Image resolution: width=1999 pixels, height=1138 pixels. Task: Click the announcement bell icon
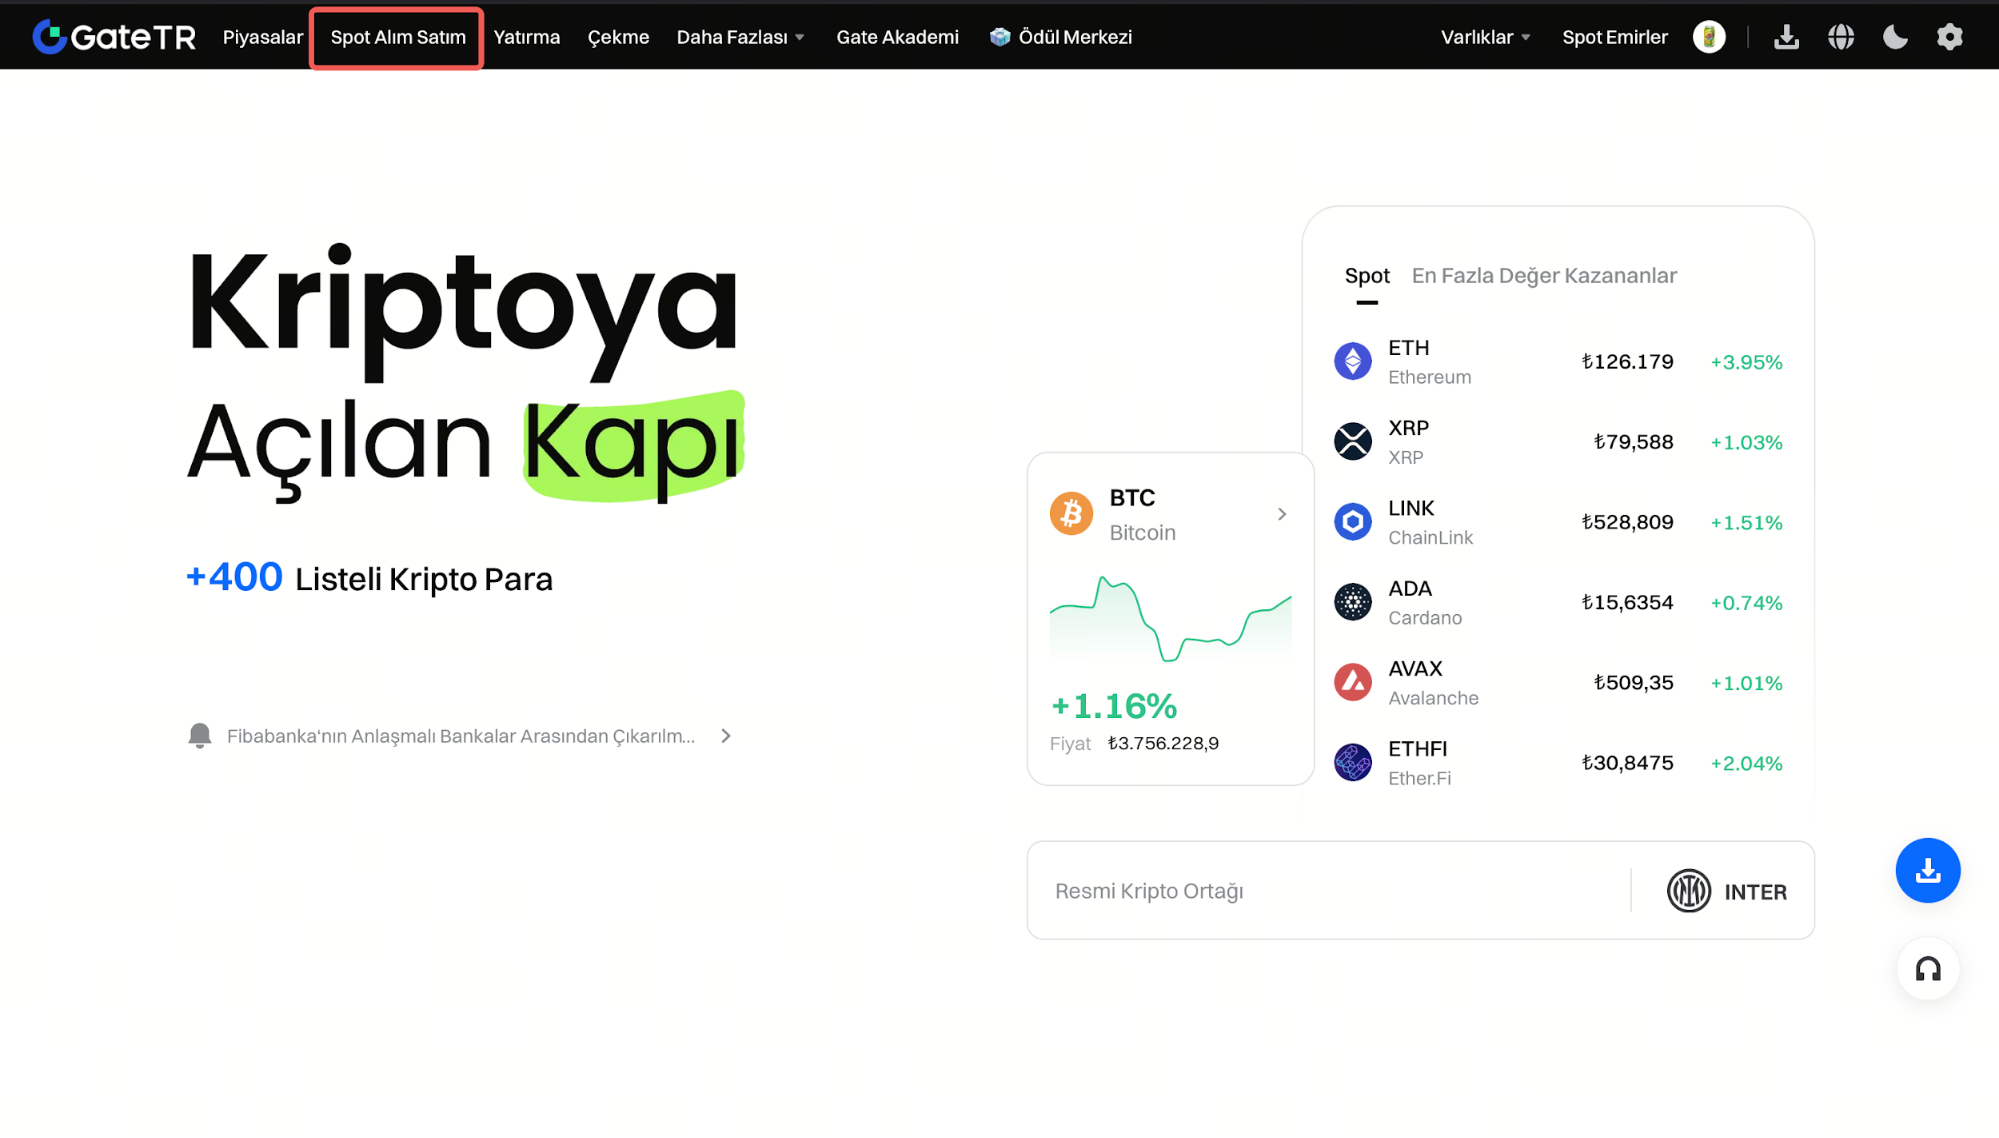point(200,736)
